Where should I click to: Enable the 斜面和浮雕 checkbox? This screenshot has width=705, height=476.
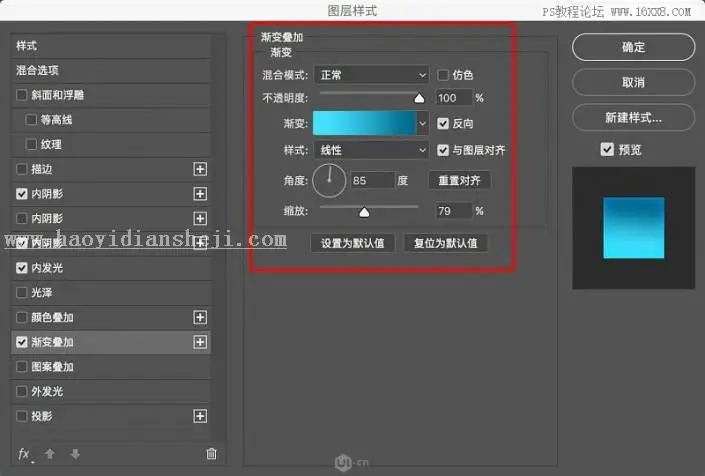pyautogui.click(x=22, y=95)
